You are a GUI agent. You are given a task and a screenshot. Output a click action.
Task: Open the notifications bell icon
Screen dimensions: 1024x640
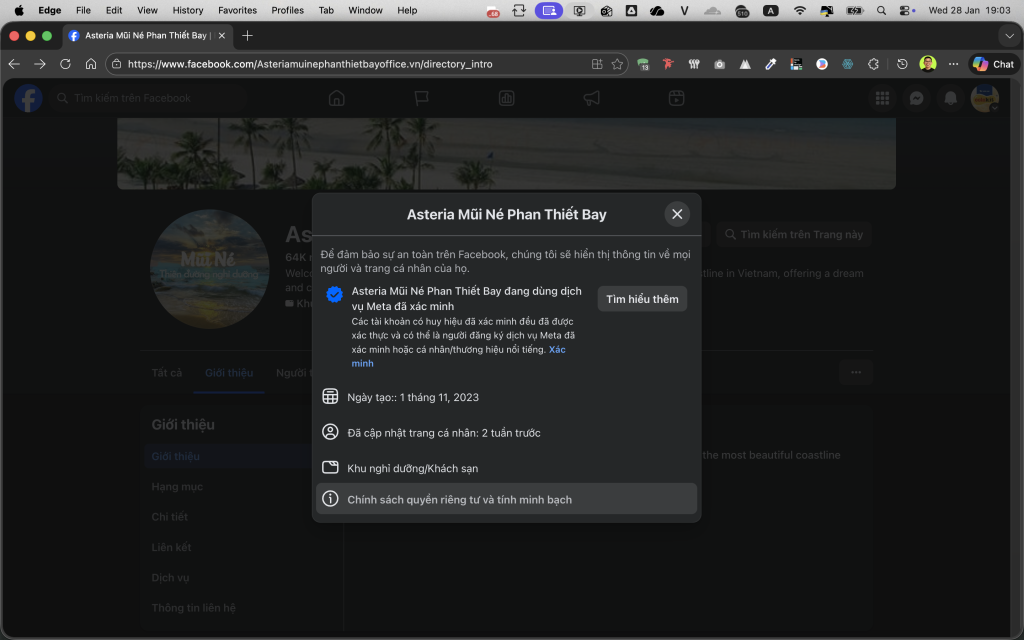[x=951, y=98]
